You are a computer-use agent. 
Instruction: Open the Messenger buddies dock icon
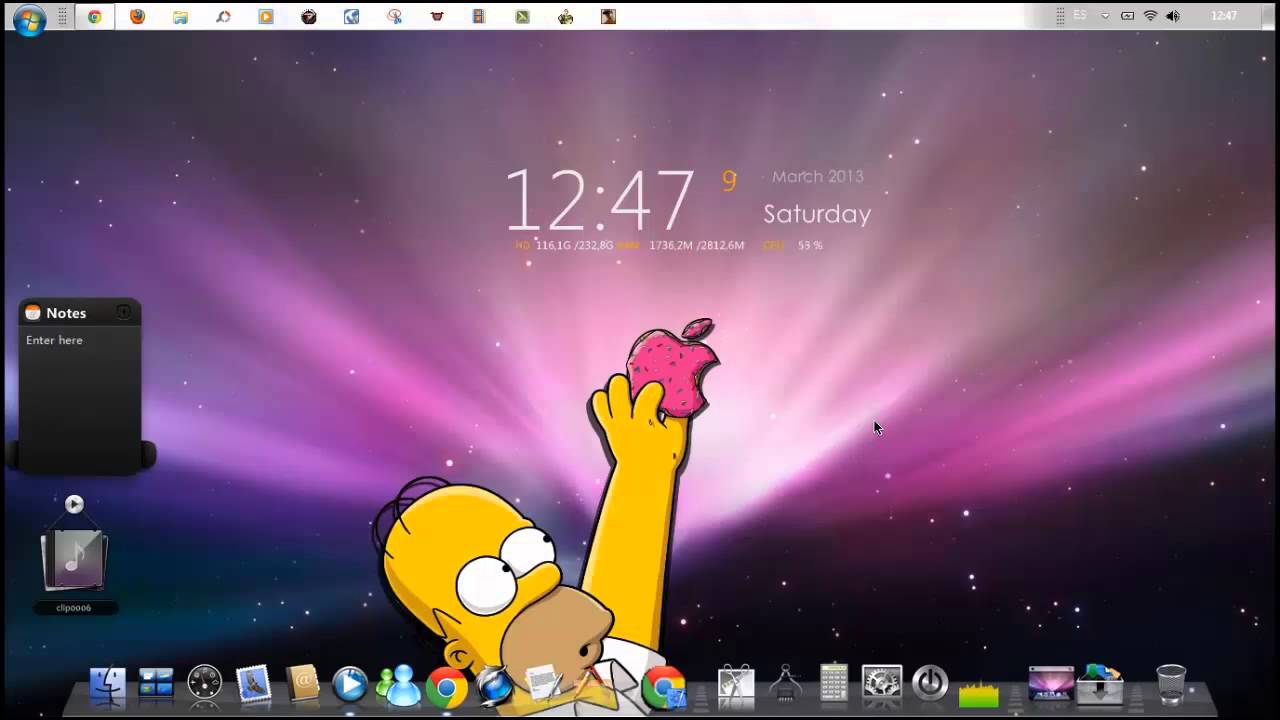(398, 685)
